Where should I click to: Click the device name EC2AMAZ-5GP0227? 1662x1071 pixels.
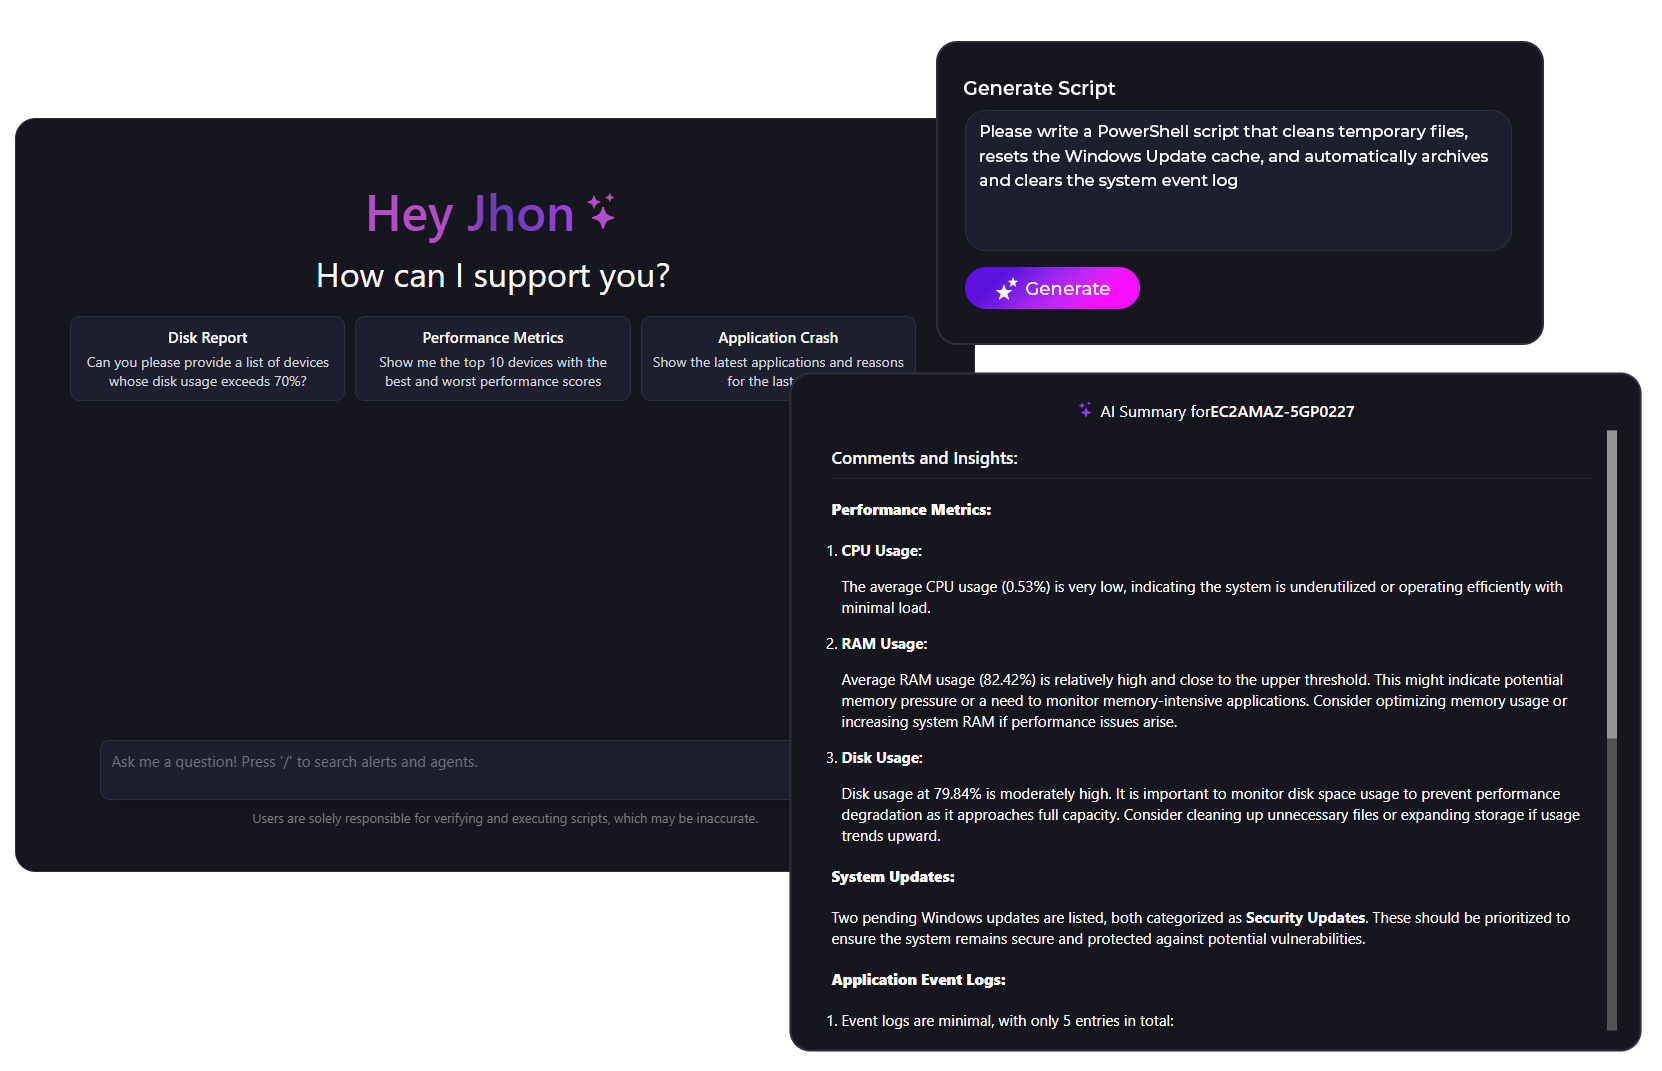point(1282,412)
